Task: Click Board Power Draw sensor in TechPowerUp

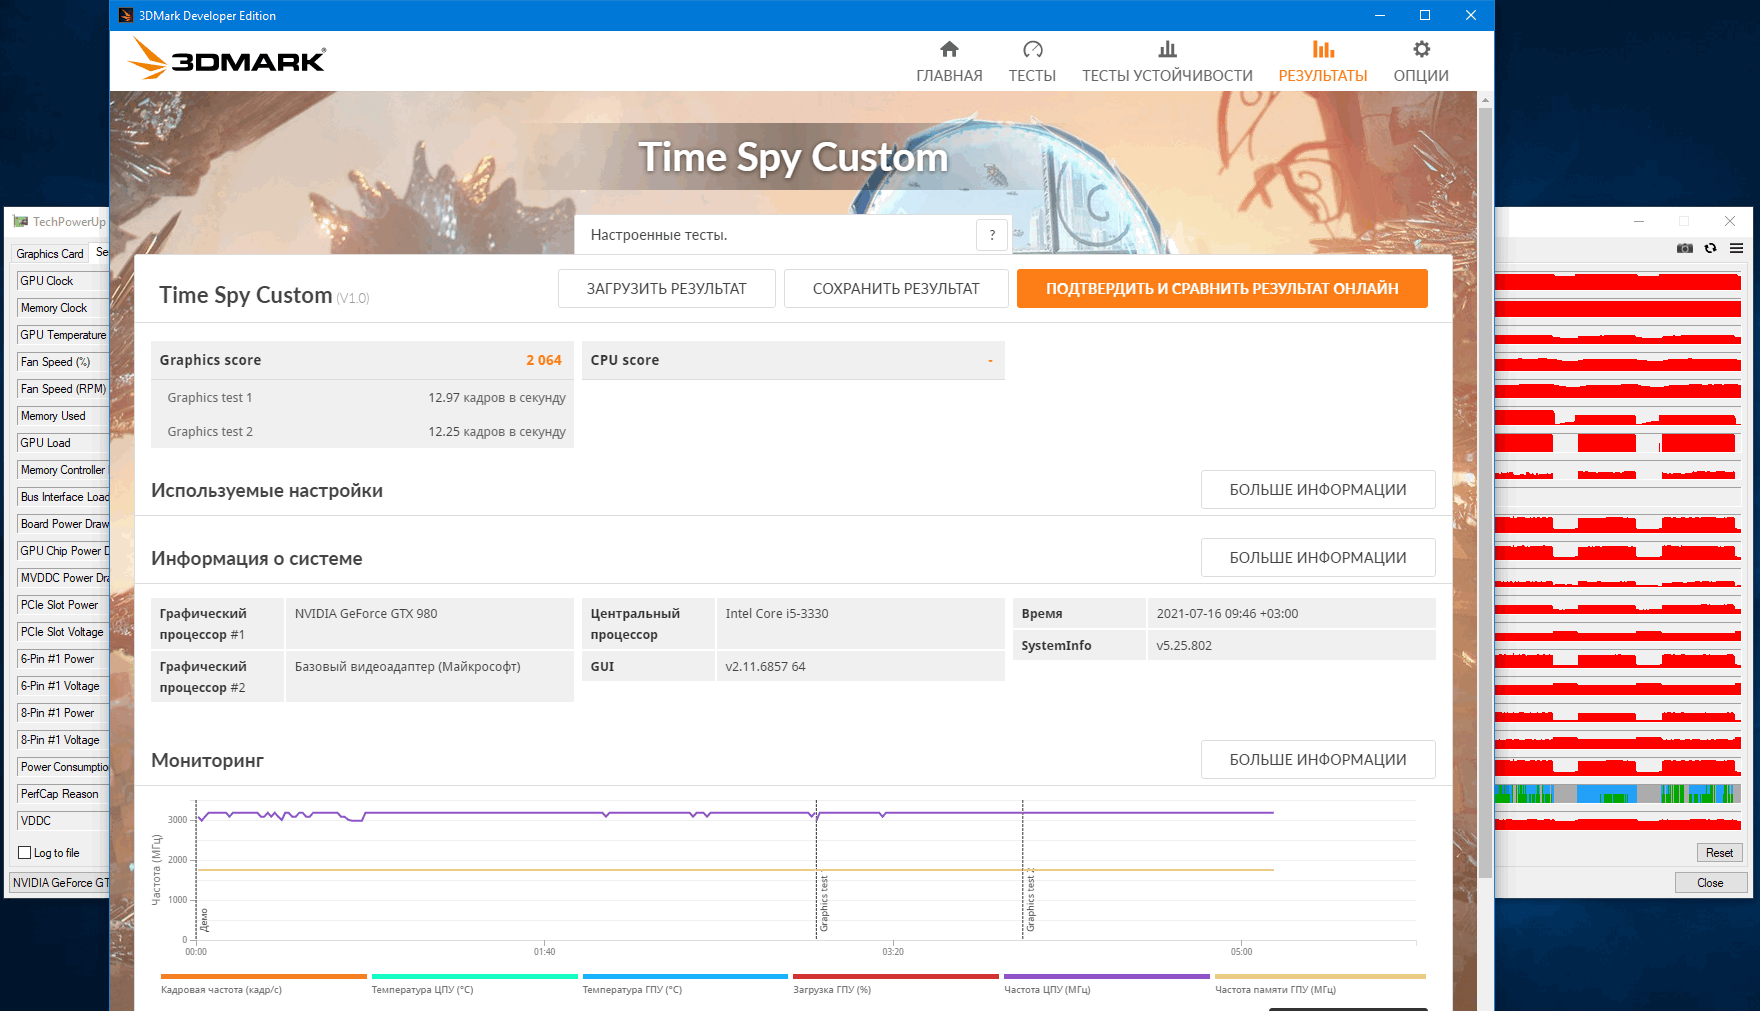Action: (63, 524)
